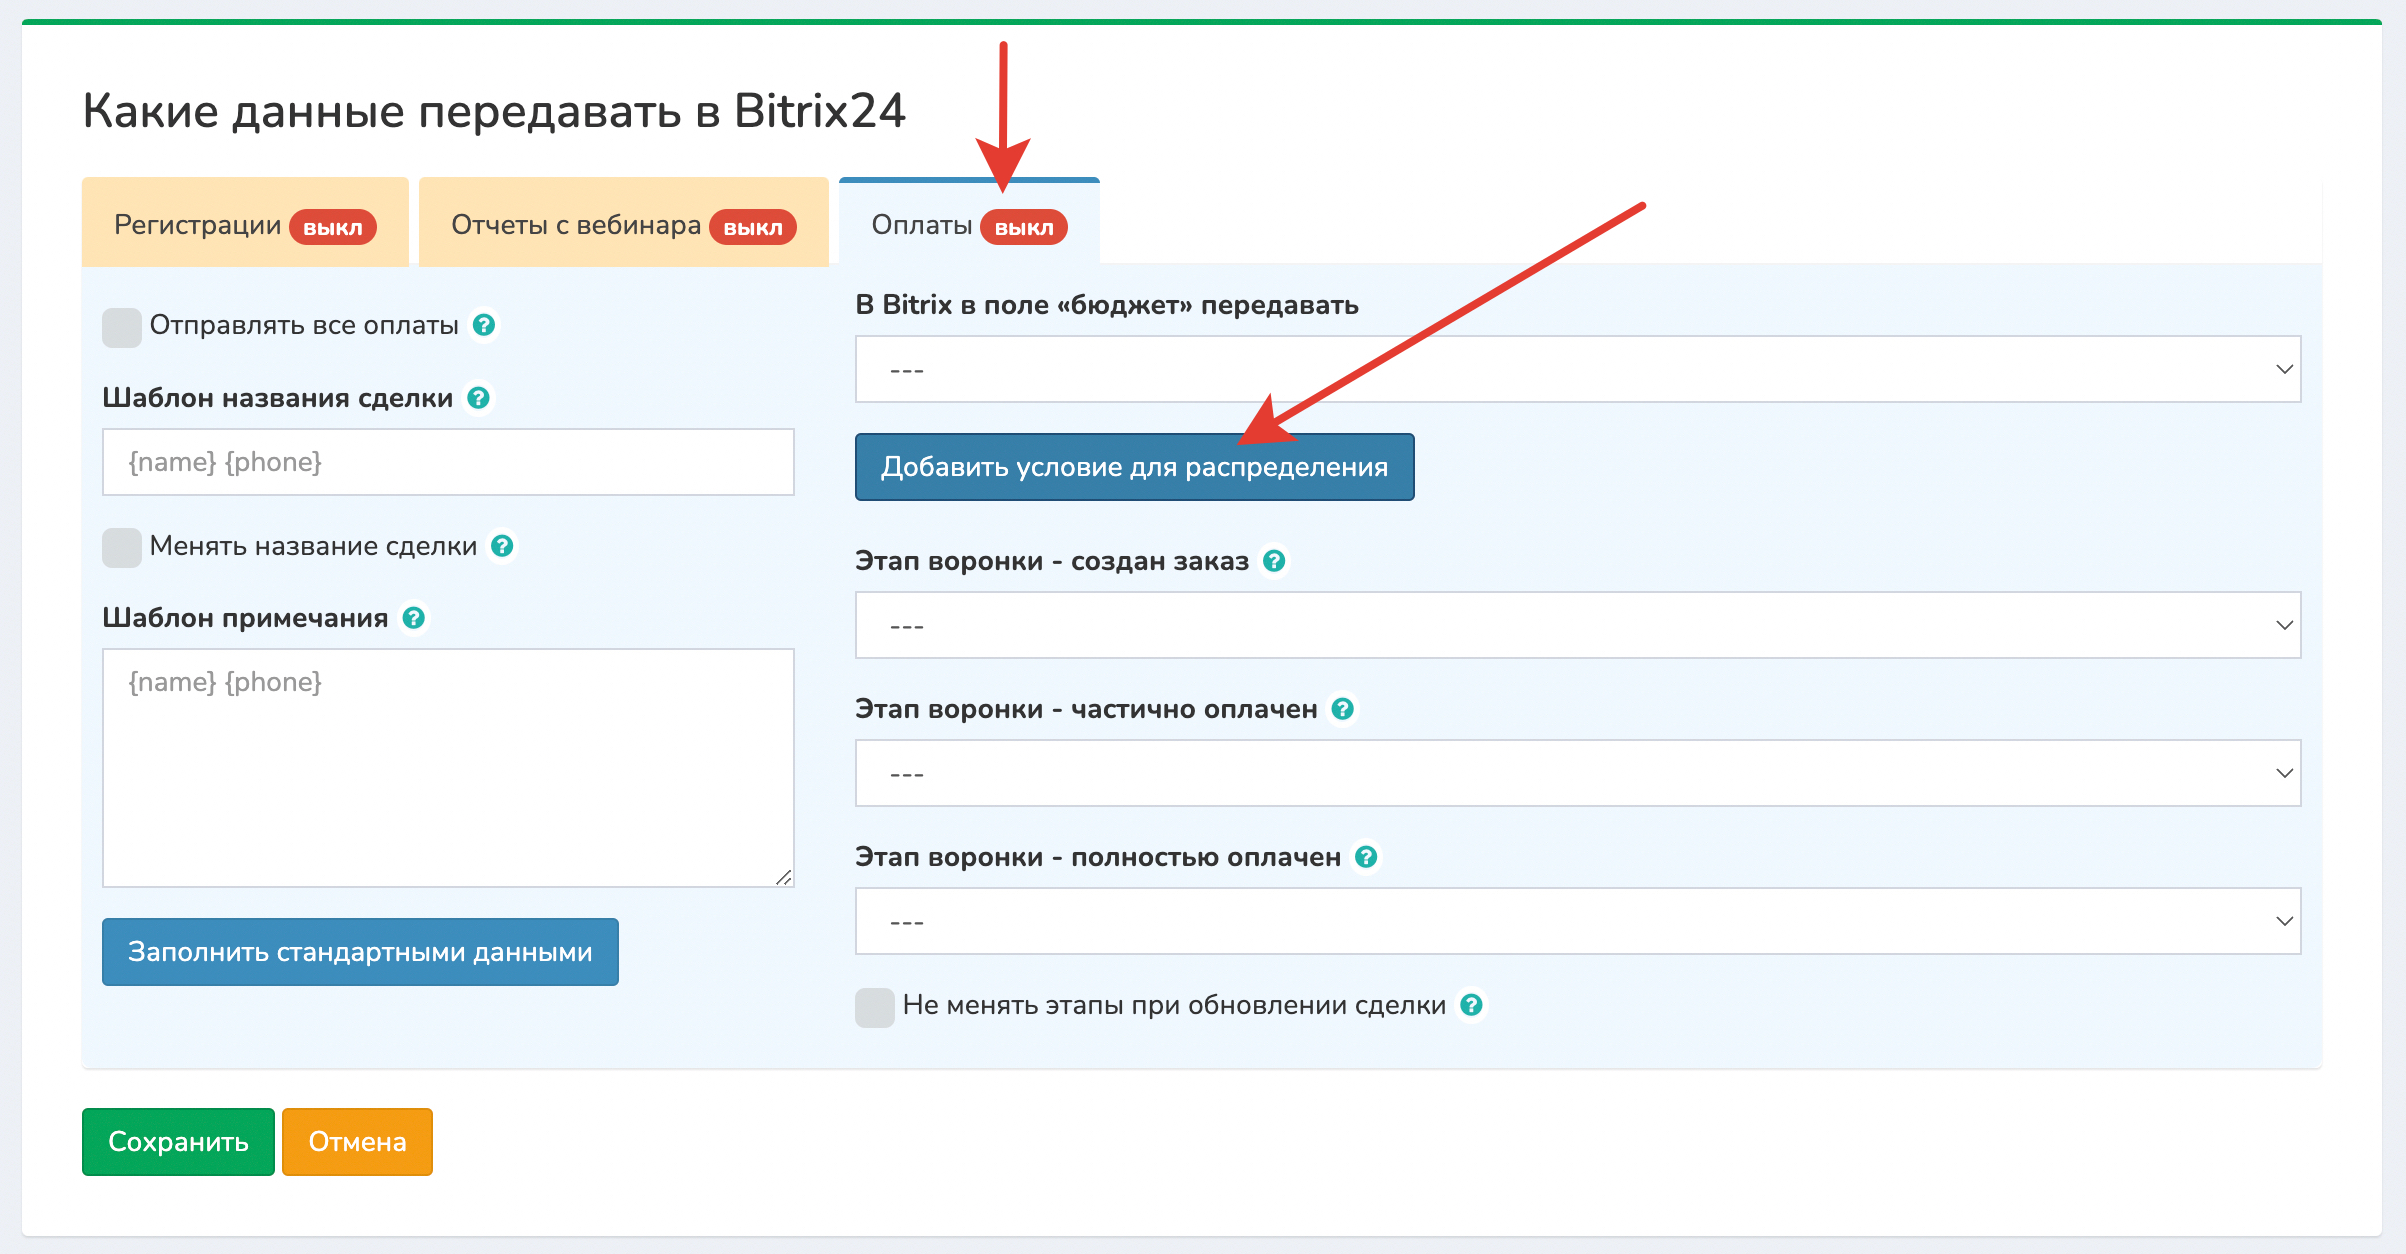Image resolution: width=2406 pixels, height=1254 pixels.
Task: Click help icon beside Менять название сделки
Action: (x=503, y=546)
